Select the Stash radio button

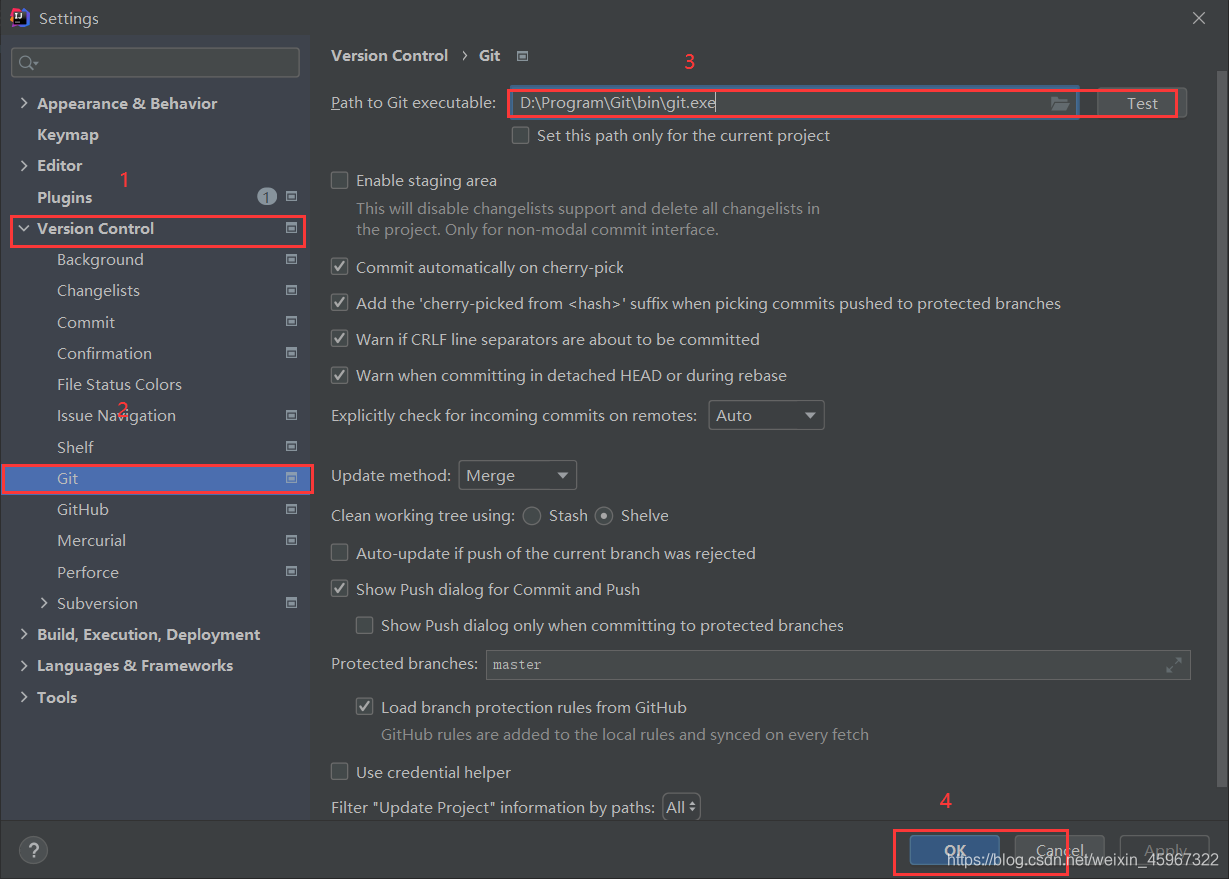click(532, 516)
